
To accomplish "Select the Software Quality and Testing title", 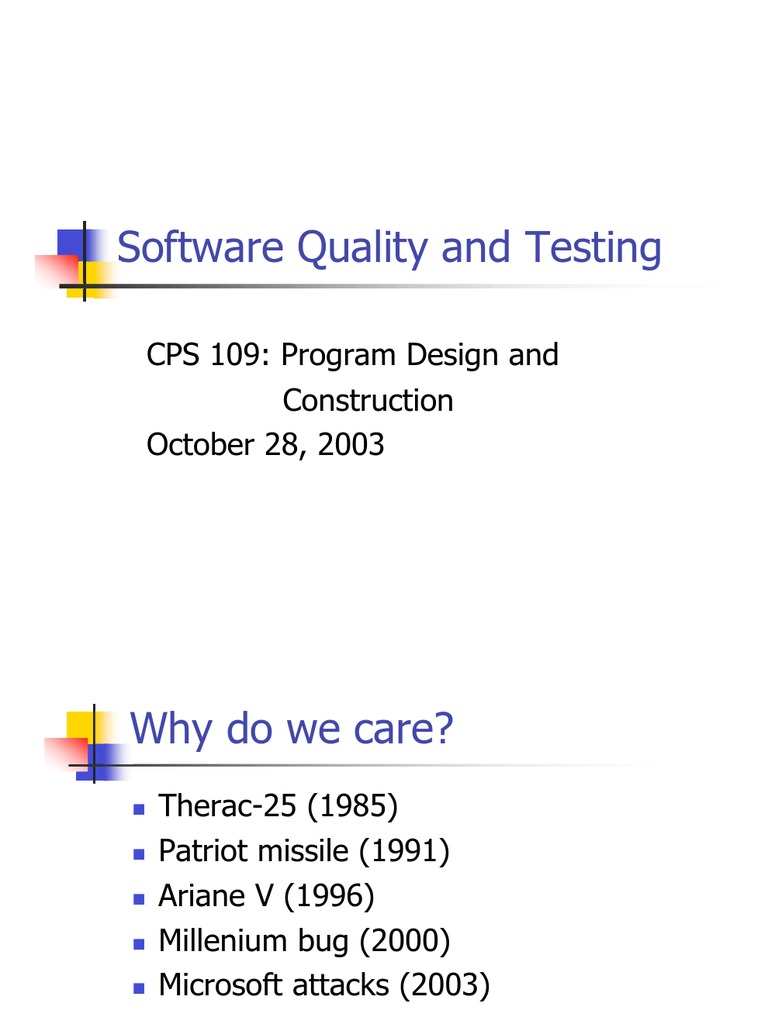I will tap(389, 248).
